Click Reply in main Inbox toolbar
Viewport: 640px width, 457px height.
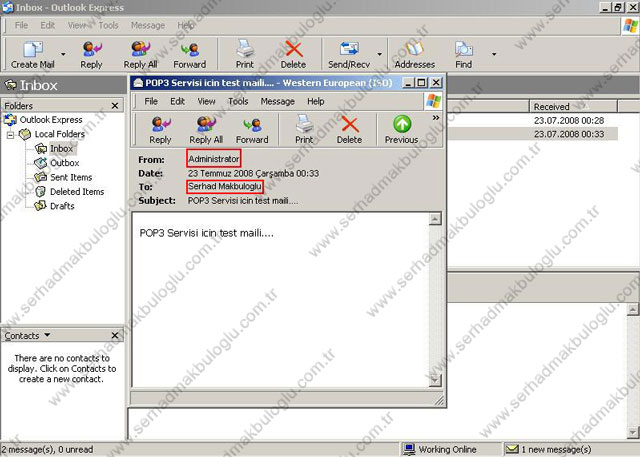tap(91, 55)
